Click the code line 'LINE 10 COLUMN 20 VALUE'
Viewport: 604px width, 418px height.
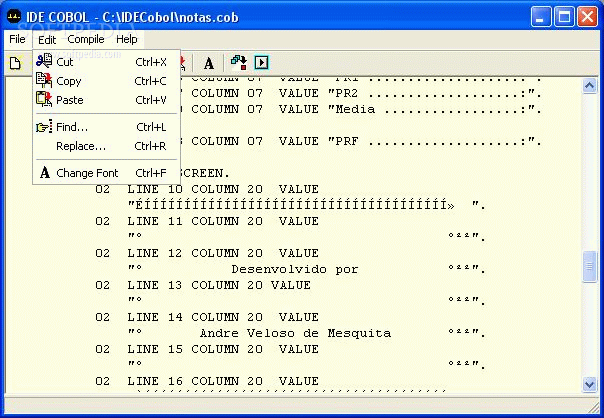[x=223, y=189]
